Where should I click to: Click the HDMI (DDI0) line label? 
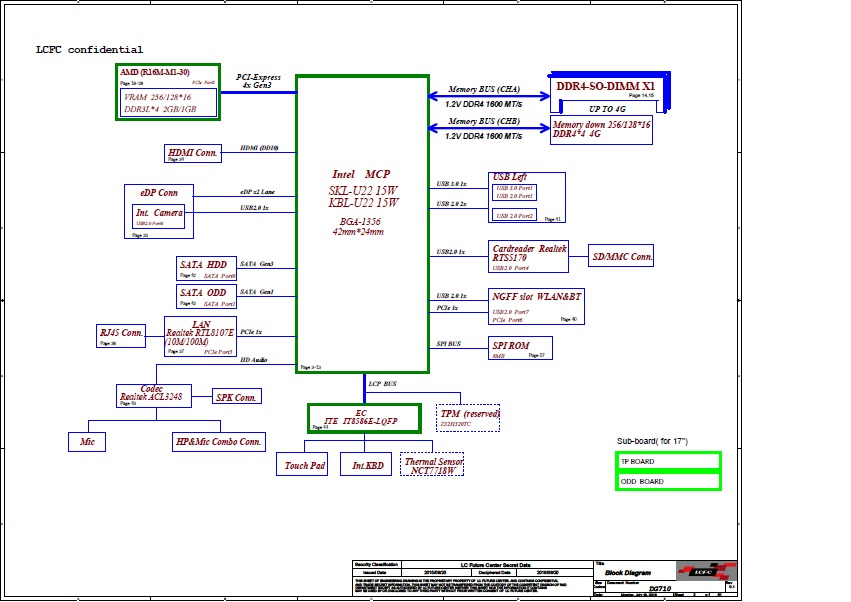(x=259, y=148)
